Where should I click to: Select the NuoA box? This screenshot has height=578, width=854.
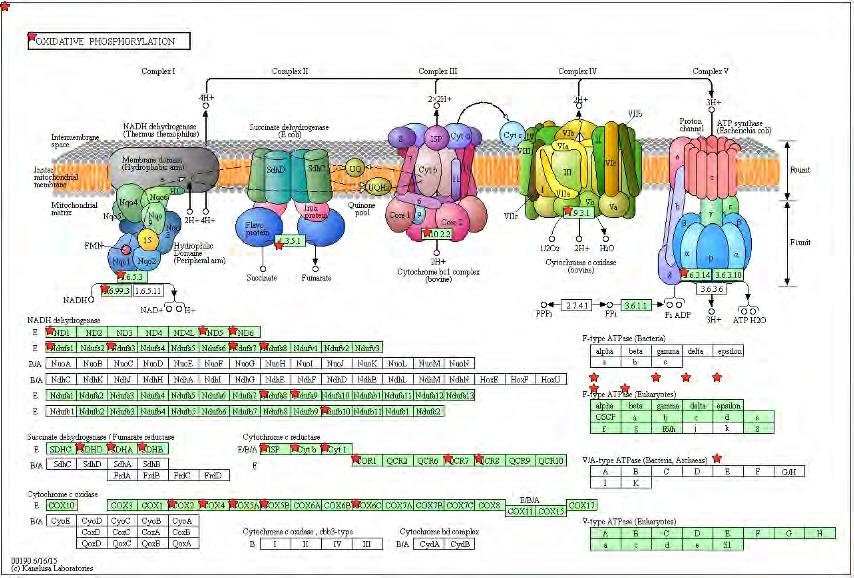[x=62, y=363]
